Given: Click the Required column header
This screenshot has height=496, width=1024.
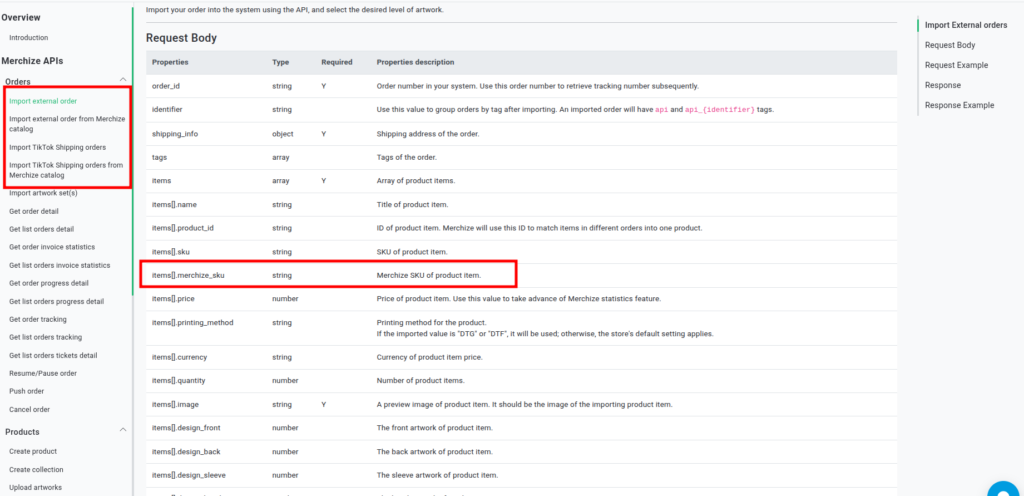Looking at the screenshot, I should click(336, 62).
